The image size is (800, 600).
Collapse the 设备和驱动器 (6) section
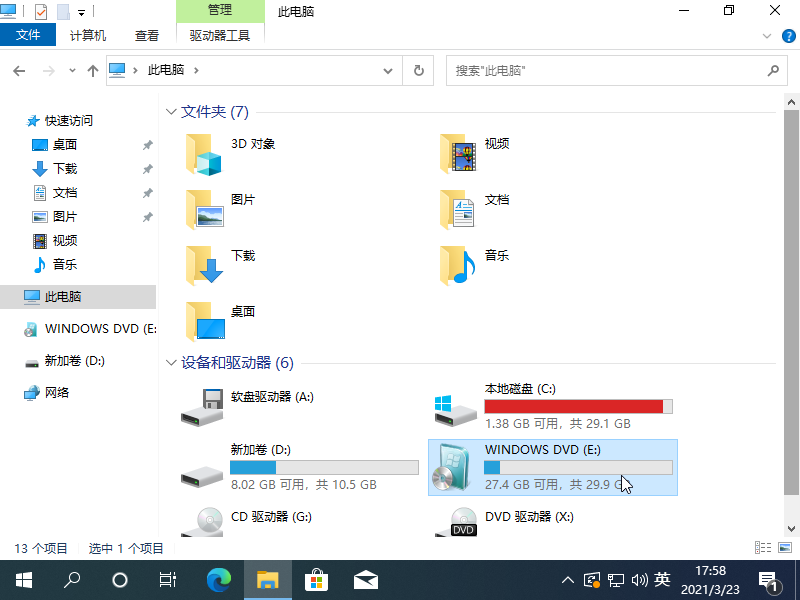coord(171,363)
